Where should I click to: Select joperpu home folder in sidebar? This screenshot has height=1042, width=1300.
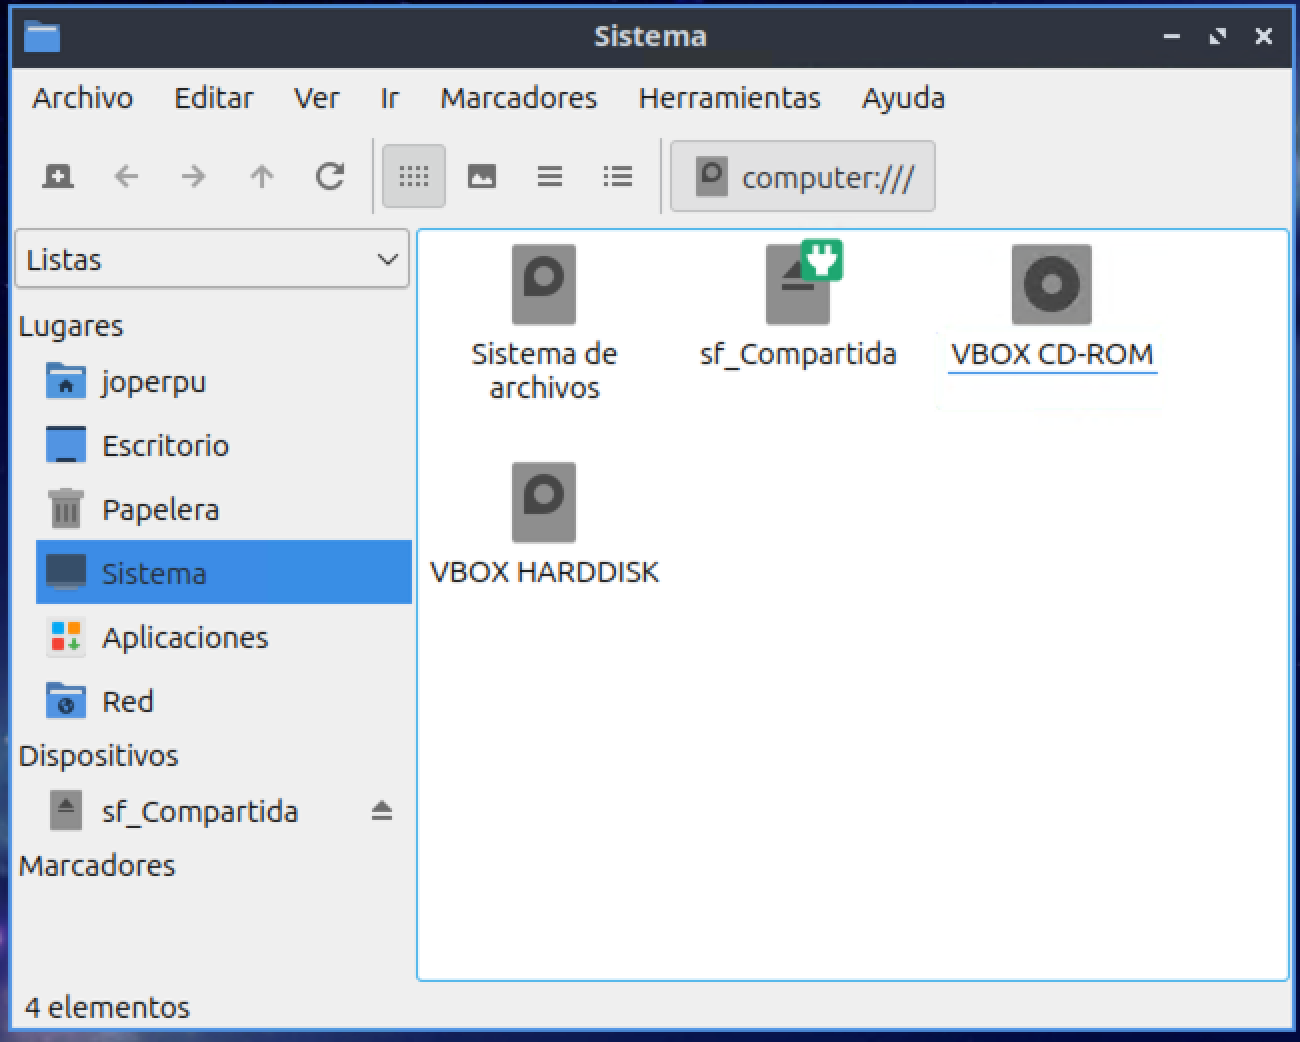(224, 381)
